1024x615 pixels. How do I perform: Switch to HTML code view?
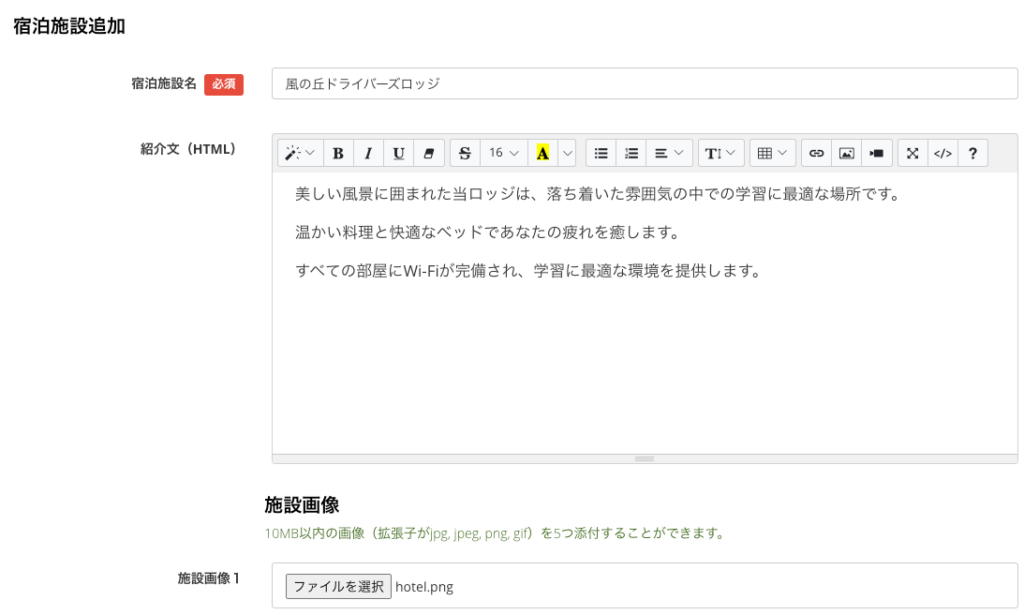(x=942, y=153)
